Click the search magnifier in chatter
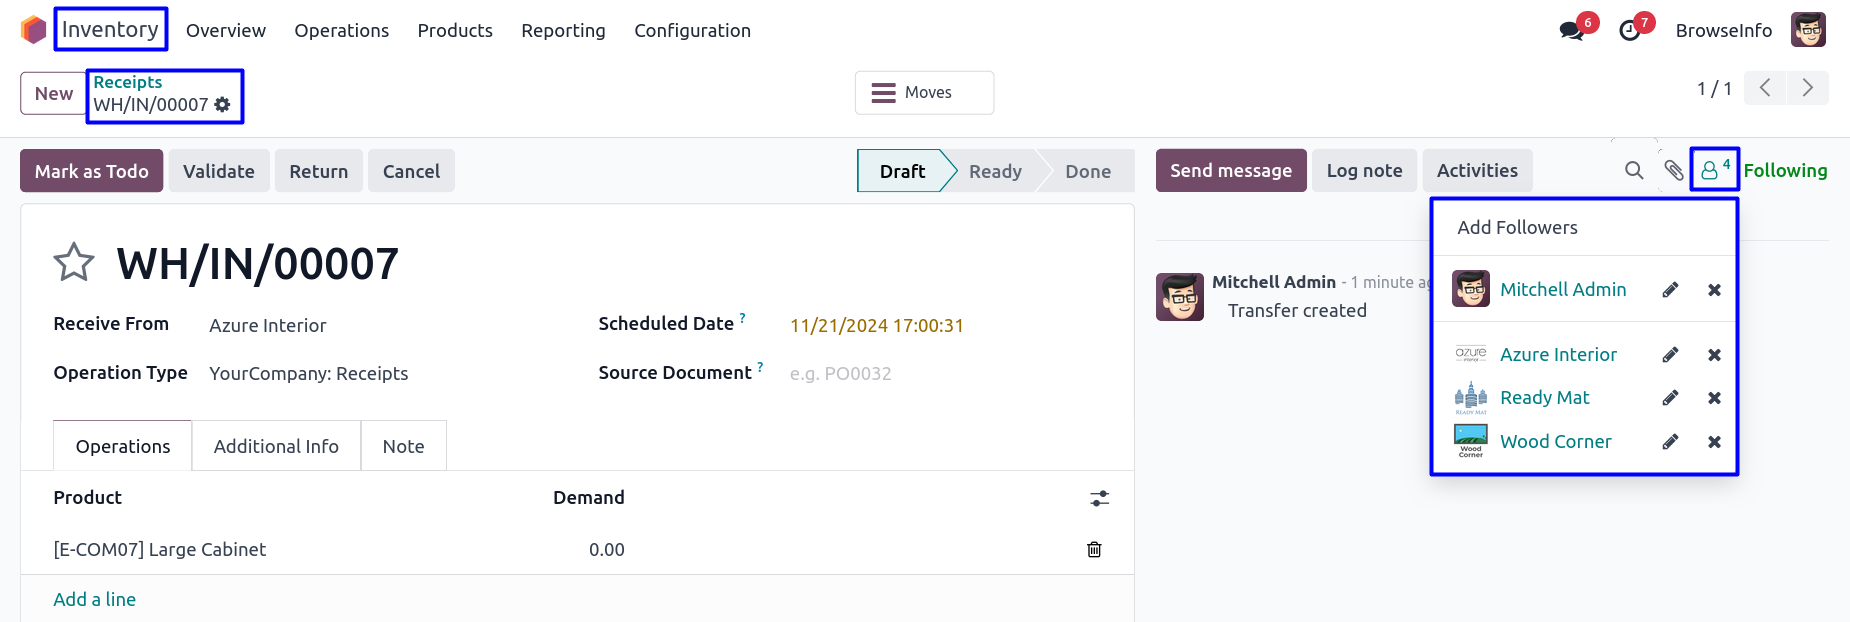The image size is (1850, 622). point(1634,171)
